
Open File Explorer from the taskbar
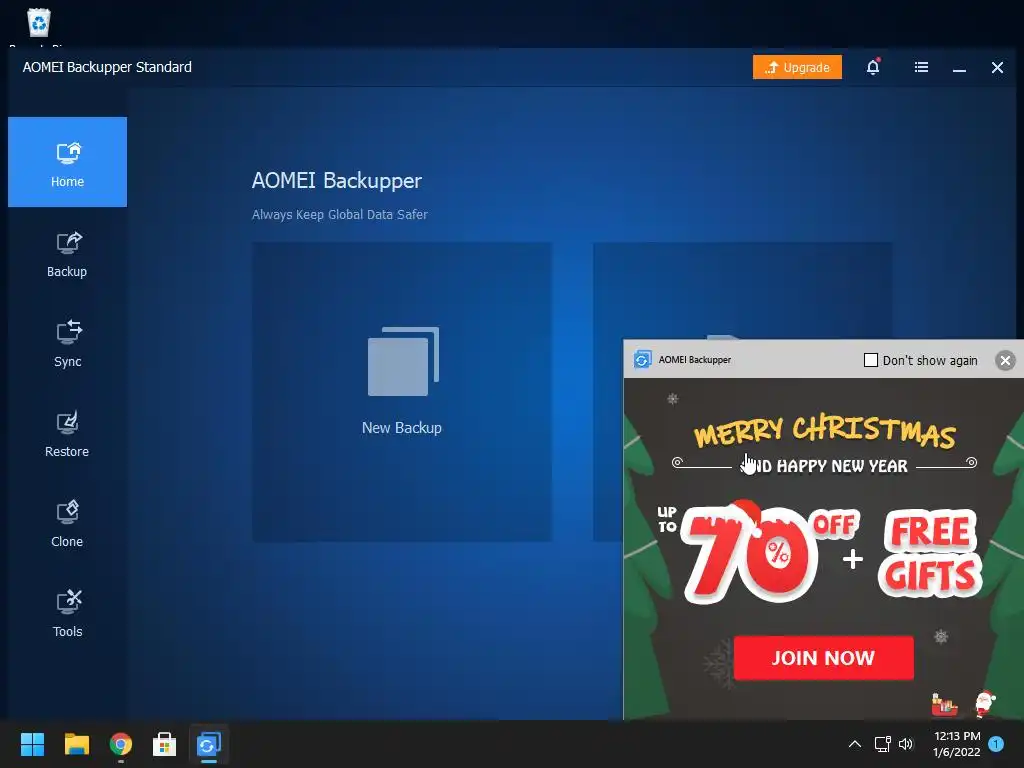pyautogui.click(x=76, y=744)
